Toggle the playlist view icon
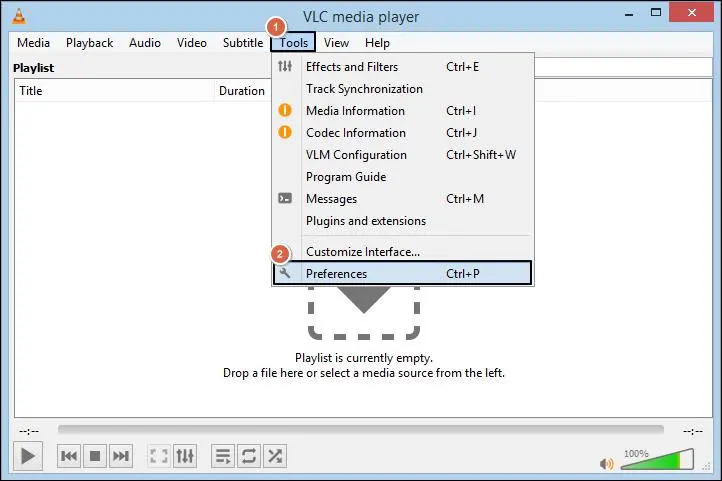Image resolution: width=722 pixels, height=481 pixels. 223,456
